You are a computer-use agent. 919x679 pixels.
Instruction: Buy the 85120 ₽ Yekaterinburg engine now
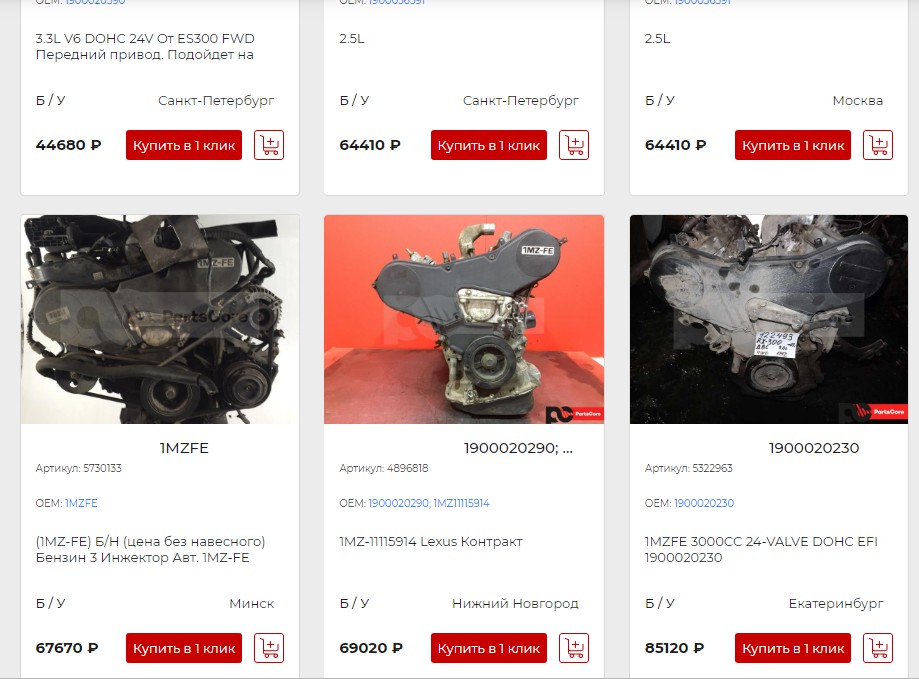[x=793, y=648]
